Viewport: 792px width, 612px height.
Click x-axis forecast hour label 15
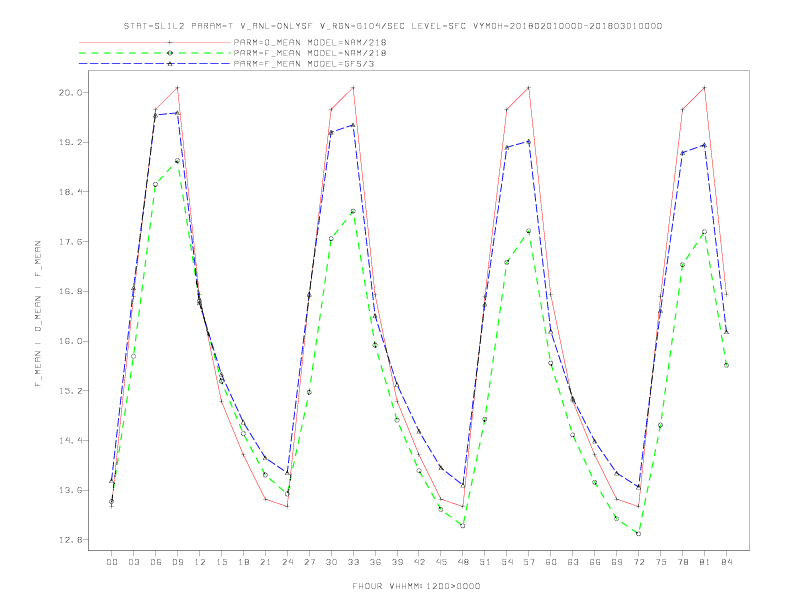[222, 562]
